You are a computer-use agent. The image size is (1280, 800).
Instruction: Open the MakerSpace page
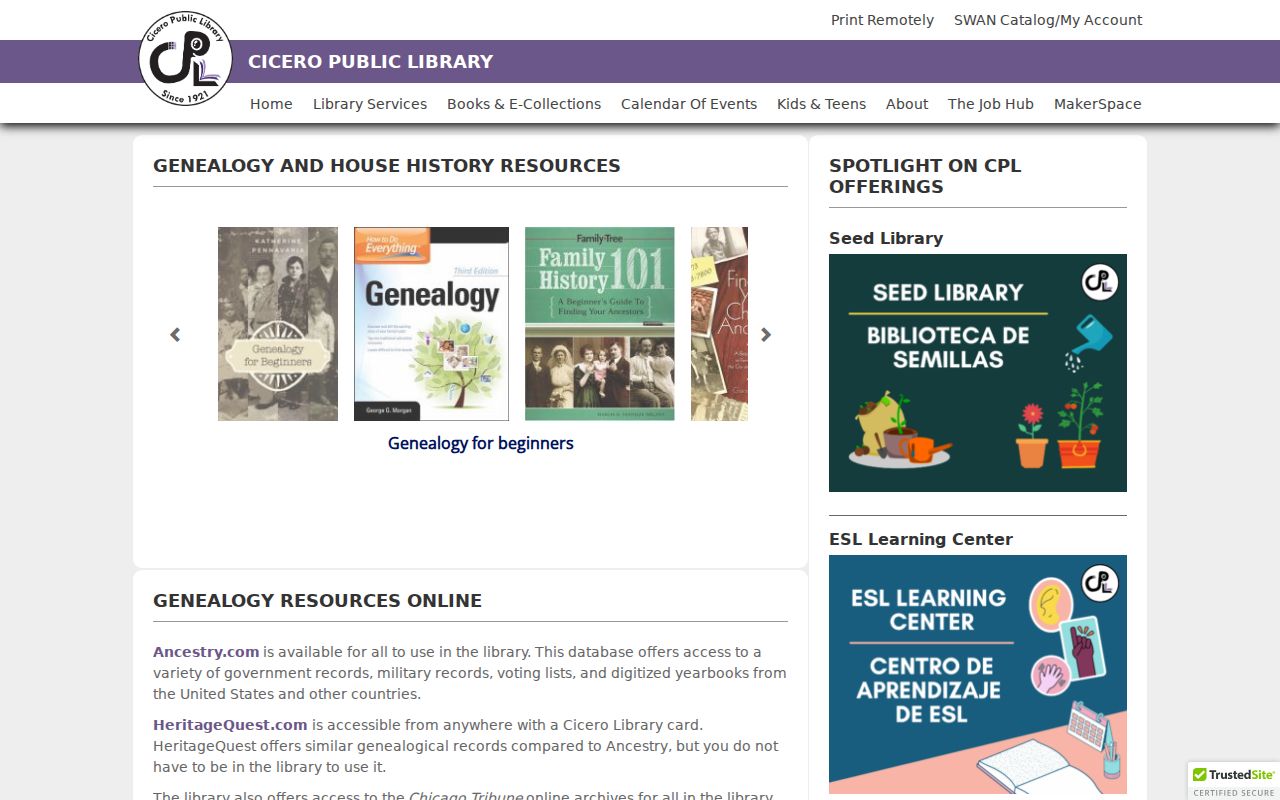(x=1097, y=104)
